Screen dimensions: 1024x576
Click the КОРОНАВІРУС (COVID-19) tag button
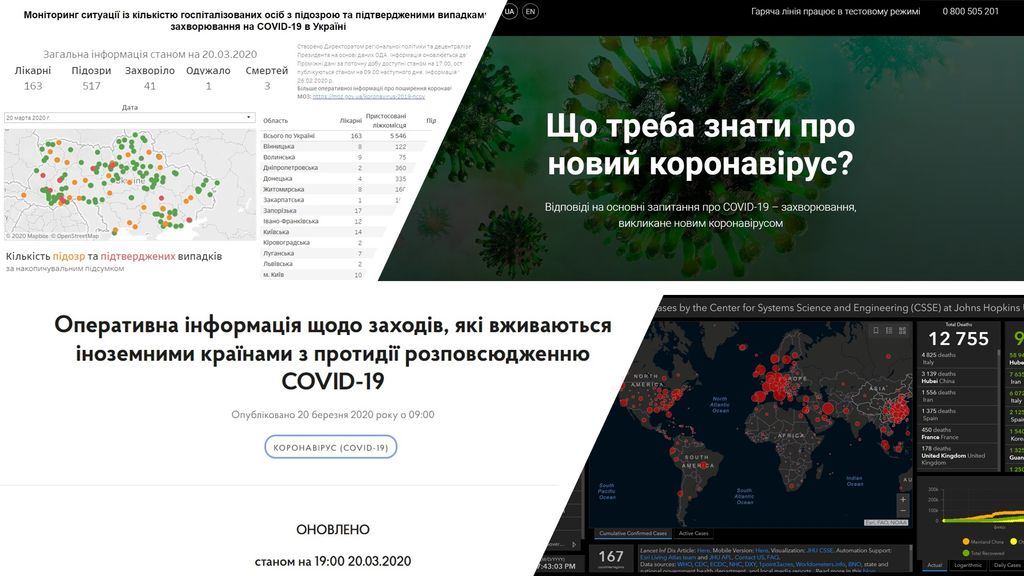click(x=330, y=447)
